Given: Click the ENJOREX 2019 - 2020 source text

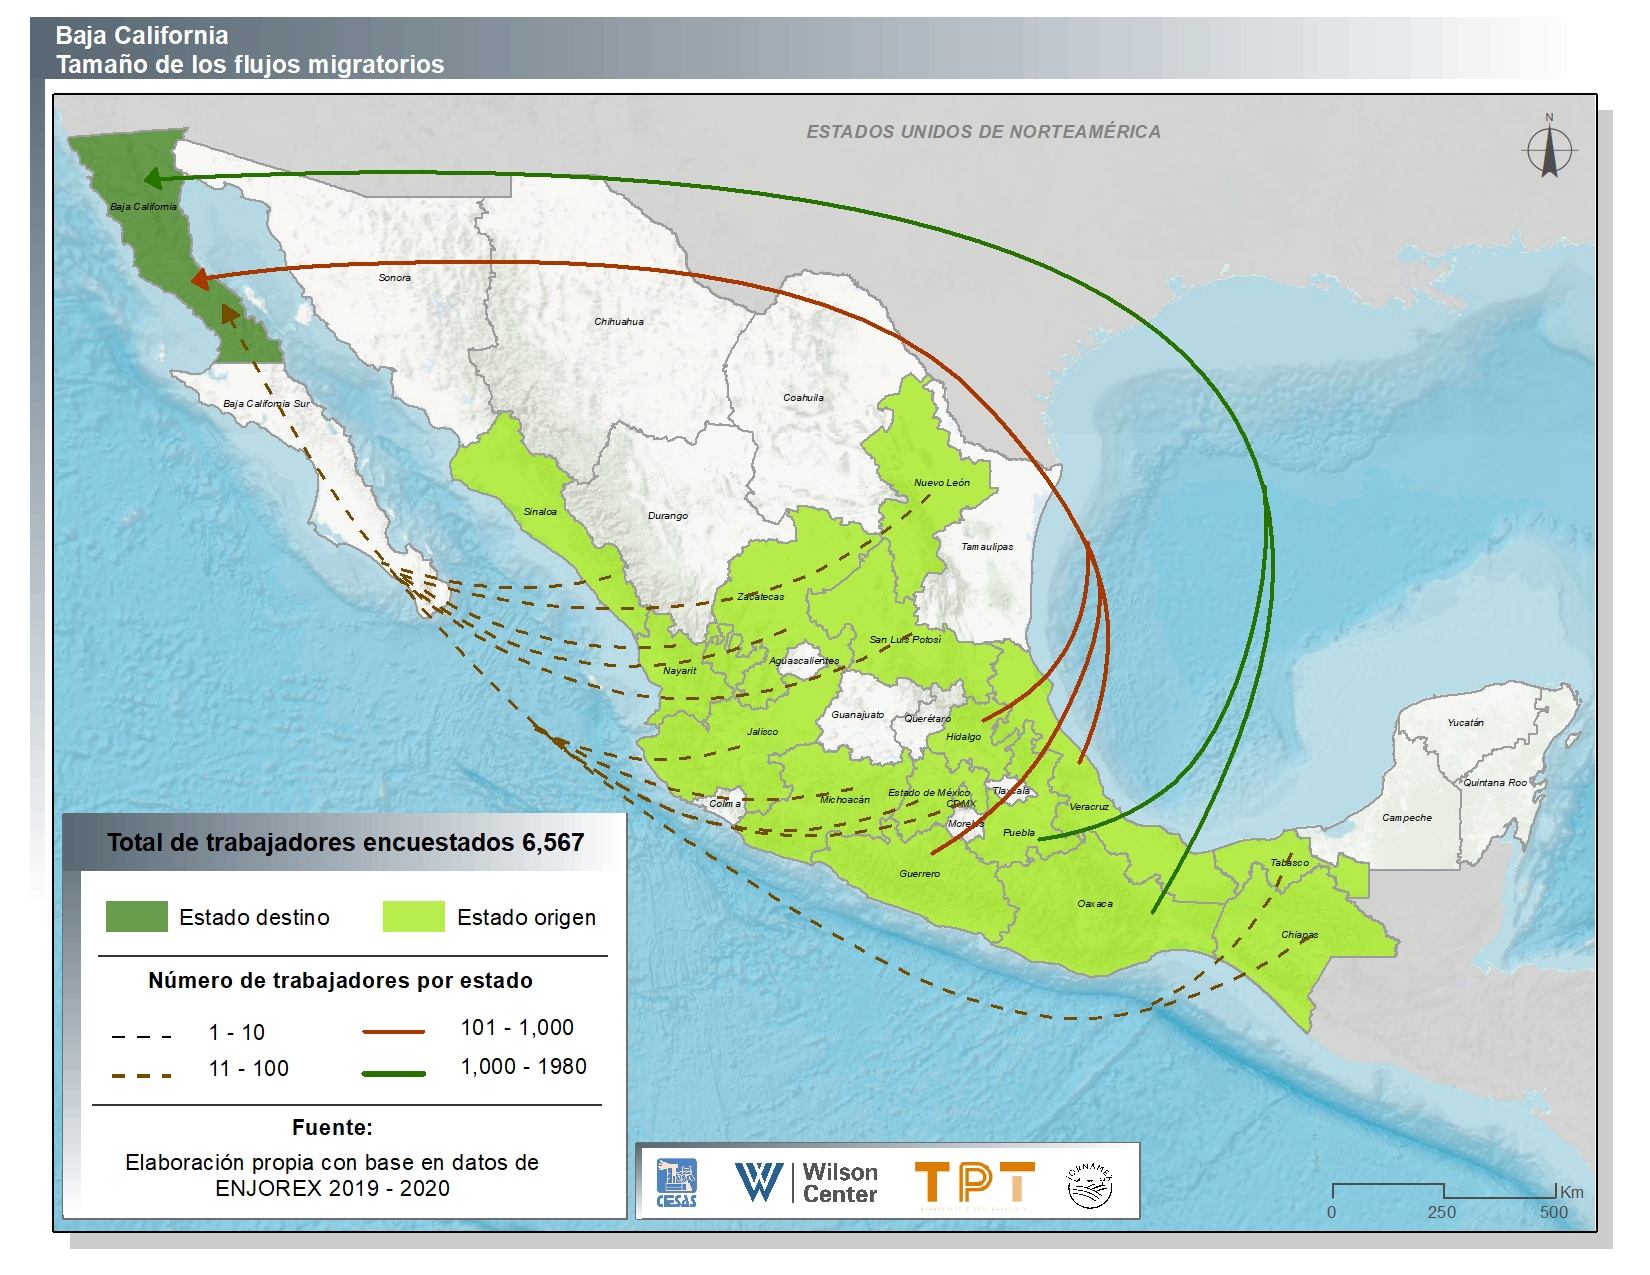Looking at the screenshot, I should pyautogui.click(x=332, y=1188).
